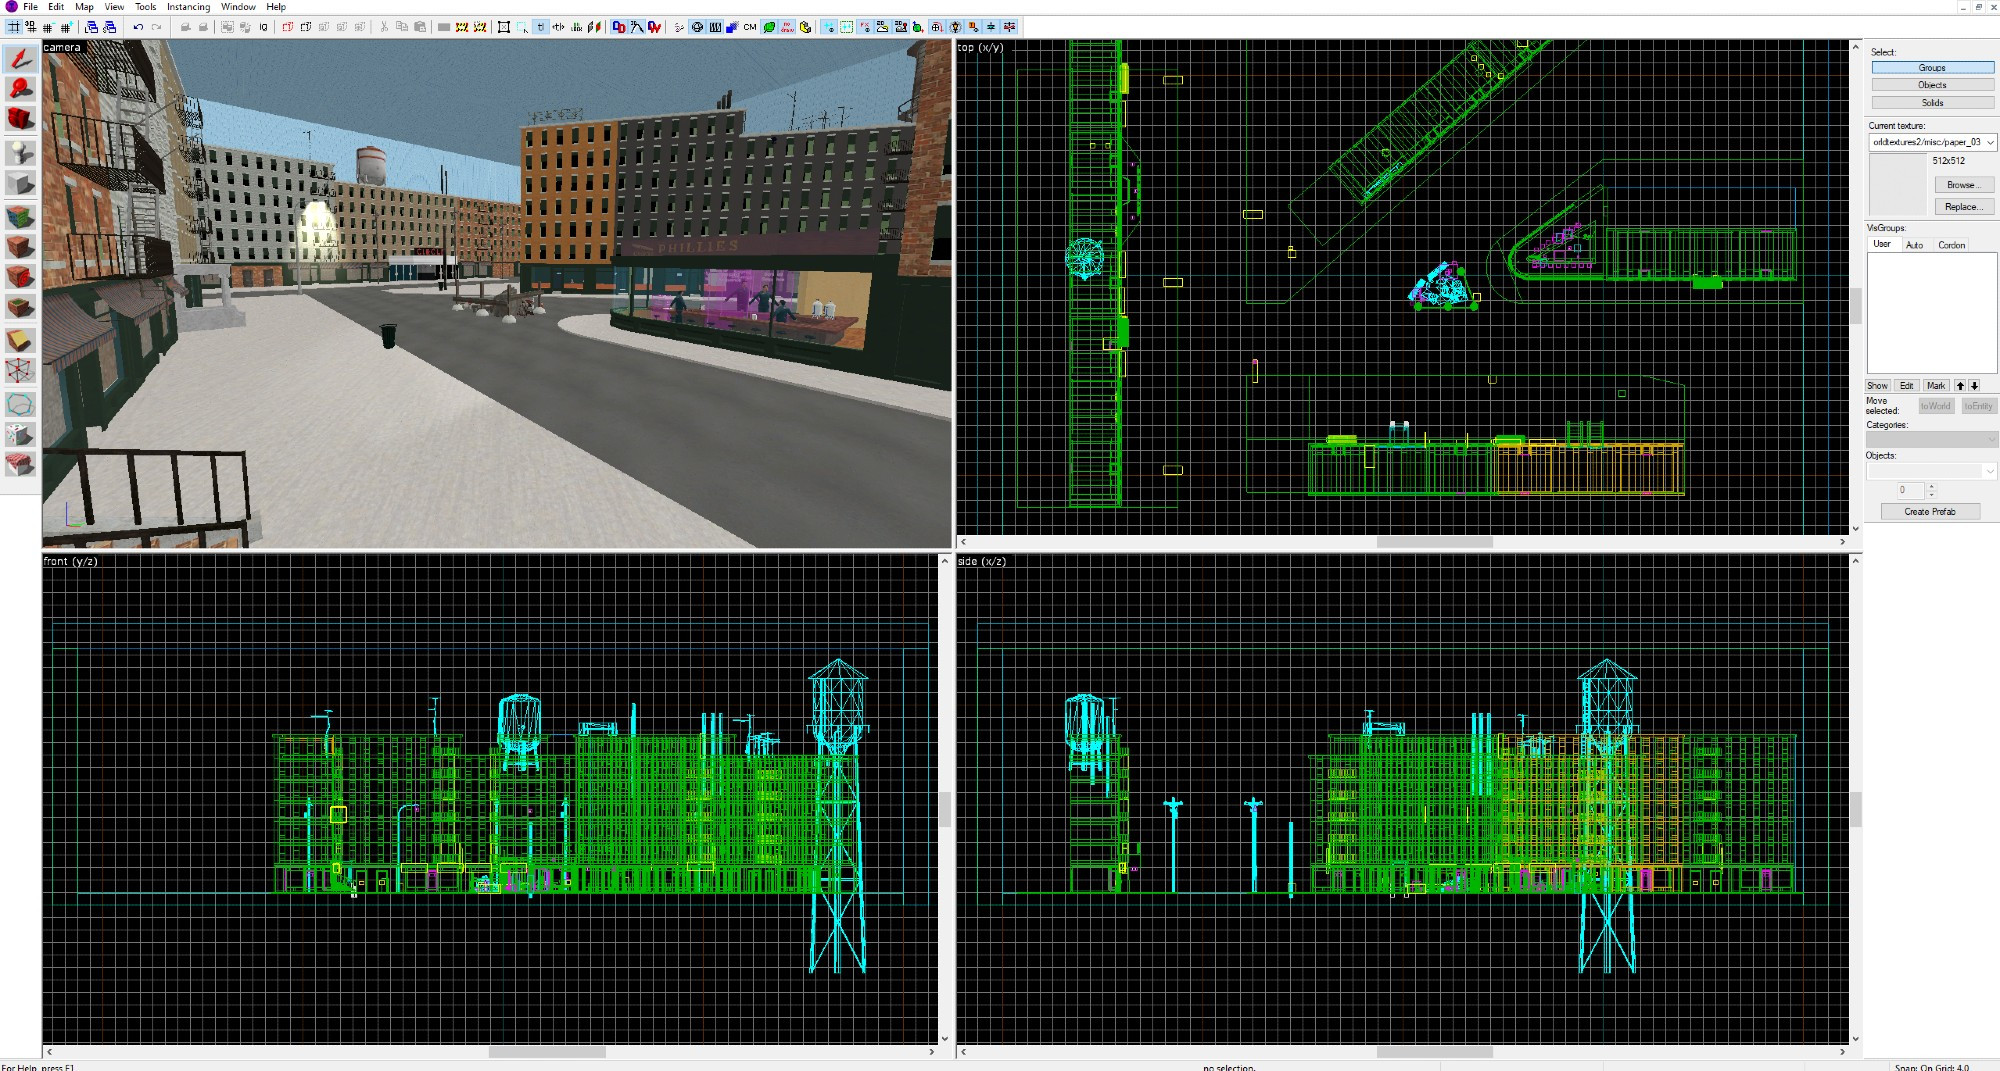Screen dimensions: 2000x1071
Task: Switch to the Auto VisGroups tab
Action: click(1914, 245)
